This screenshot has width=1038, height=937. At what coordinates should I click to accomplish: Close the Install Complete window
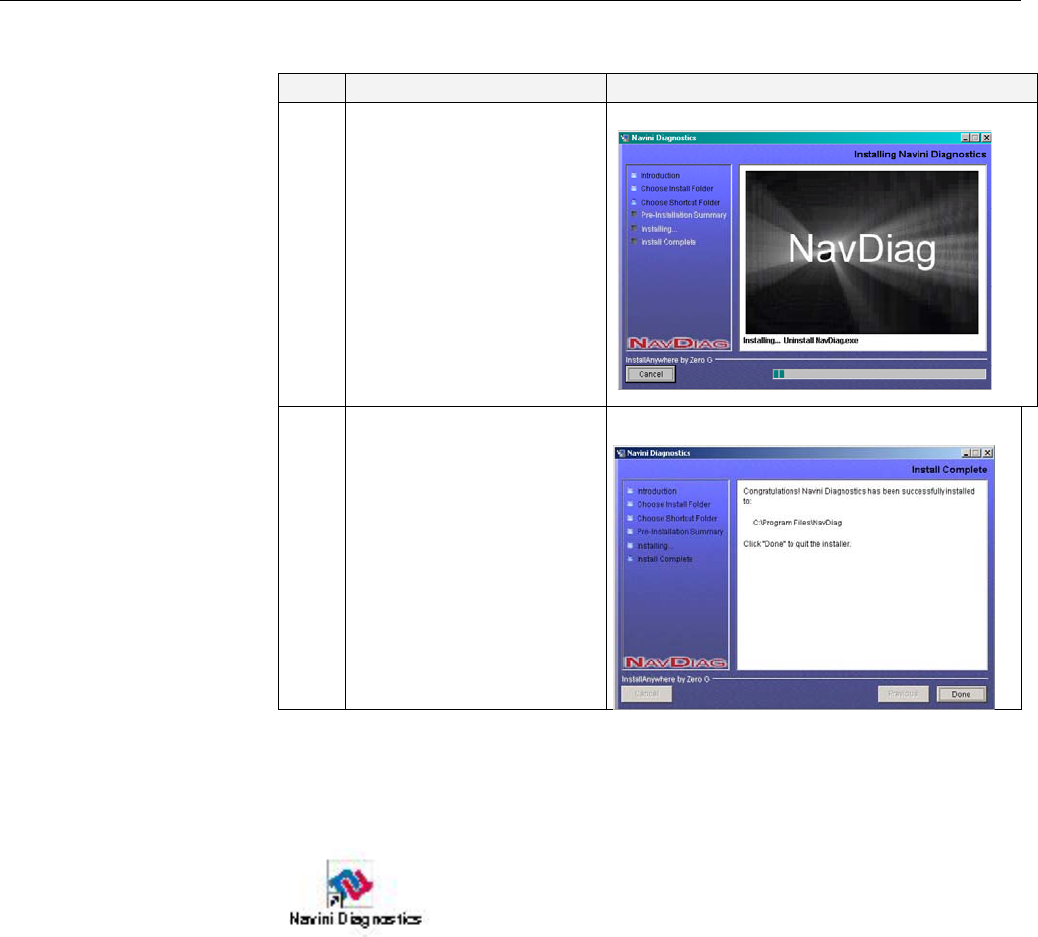pyautogui.click(x=988, y=453)
